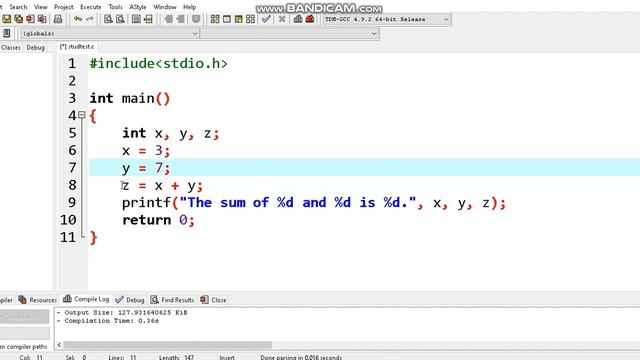Click the Compile and Run icon

(x=238, y=19)
